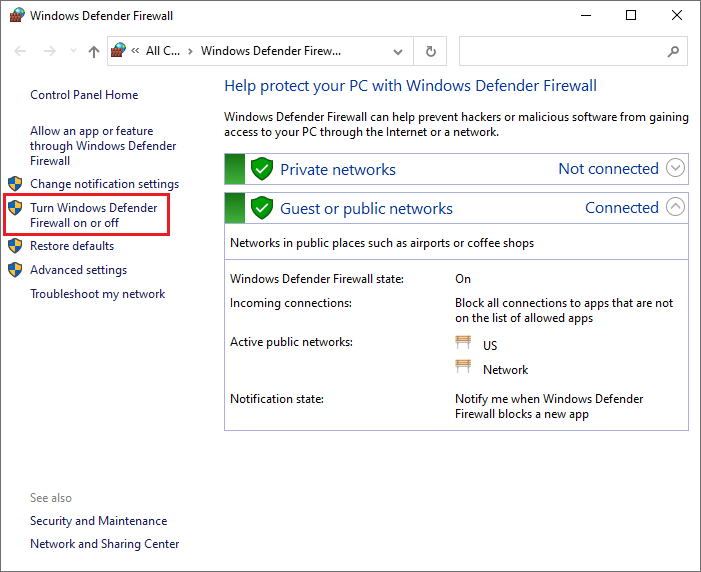Click the Back navigation arrow

20,51
